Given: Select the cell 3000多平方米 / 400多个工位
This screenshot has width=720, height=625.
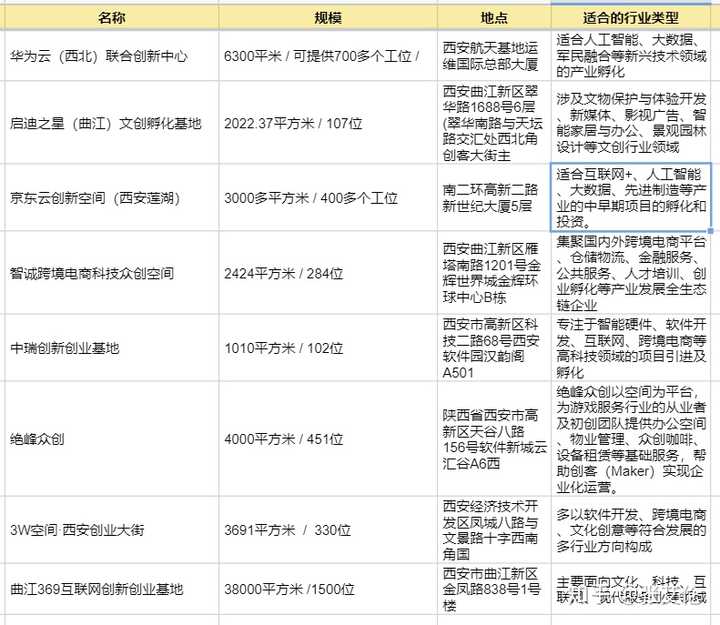Looking at the screenshot, I should 328,197.
